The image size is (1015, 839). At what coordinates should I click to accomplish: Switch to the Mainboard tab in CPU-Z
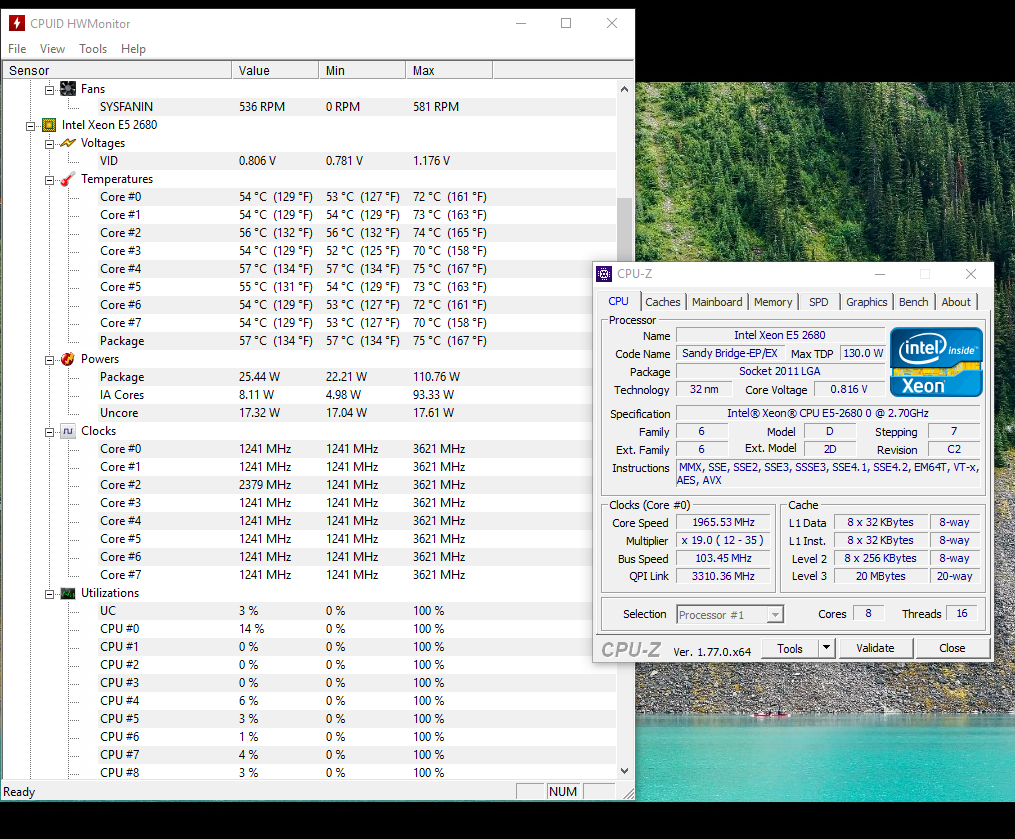[717, 302]
